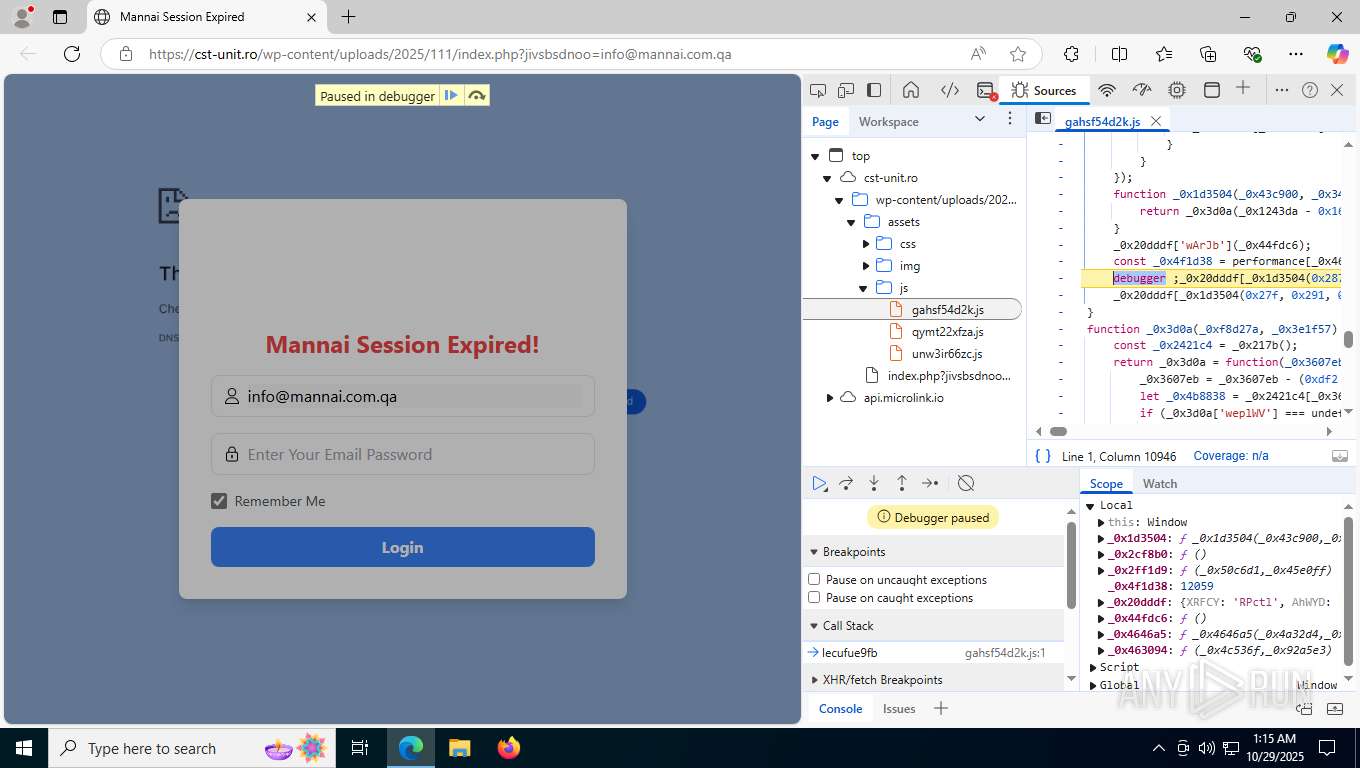Switch to the Workspace navigator tab
The height and width of the screenshot is (768, 1360).
pyautogui.click(x=888, y=122)
